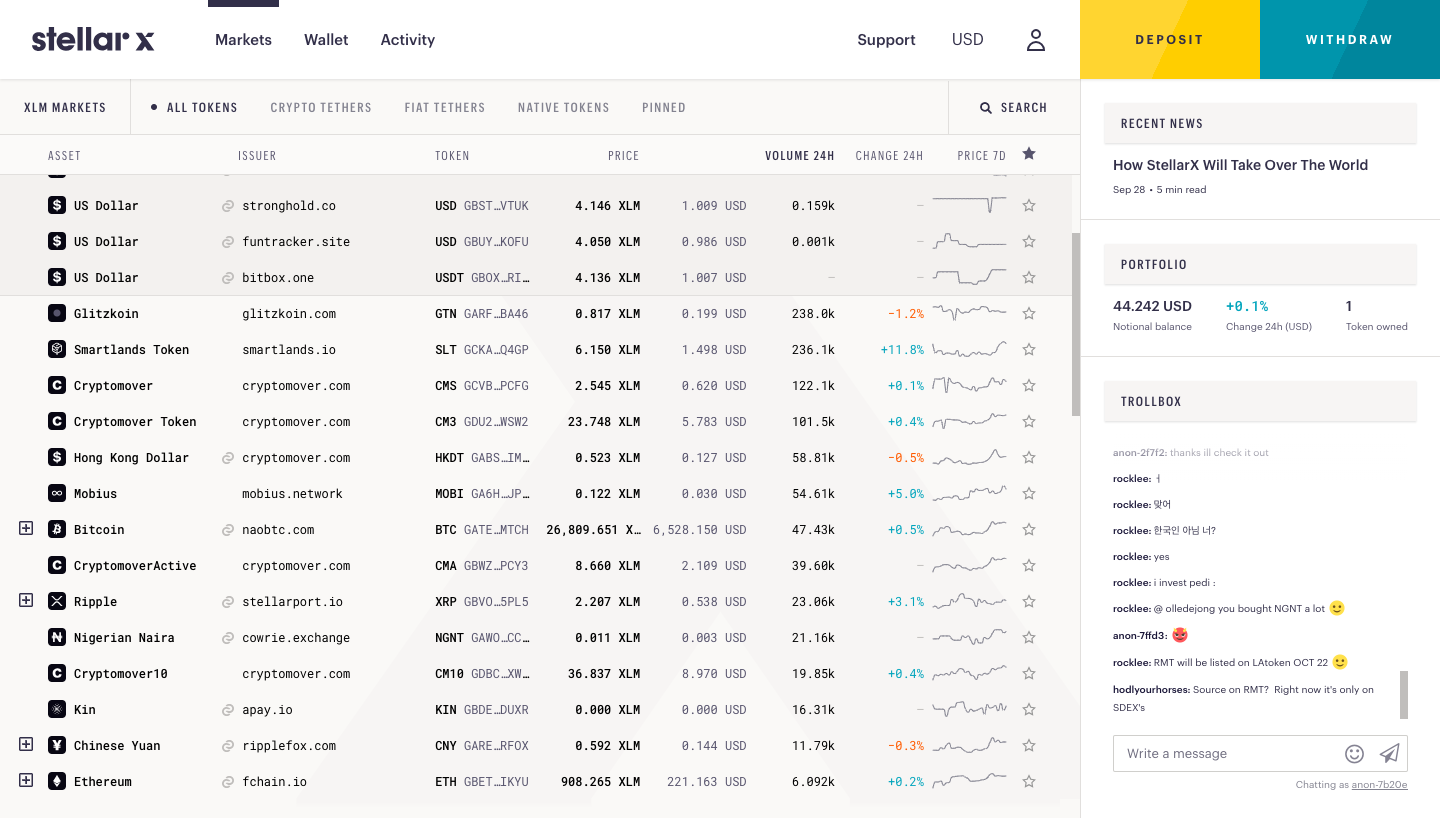This screenshot has height=818, width=1440.
Task: Send message with paper plane icon
Action: click(x=1389, y=754)
